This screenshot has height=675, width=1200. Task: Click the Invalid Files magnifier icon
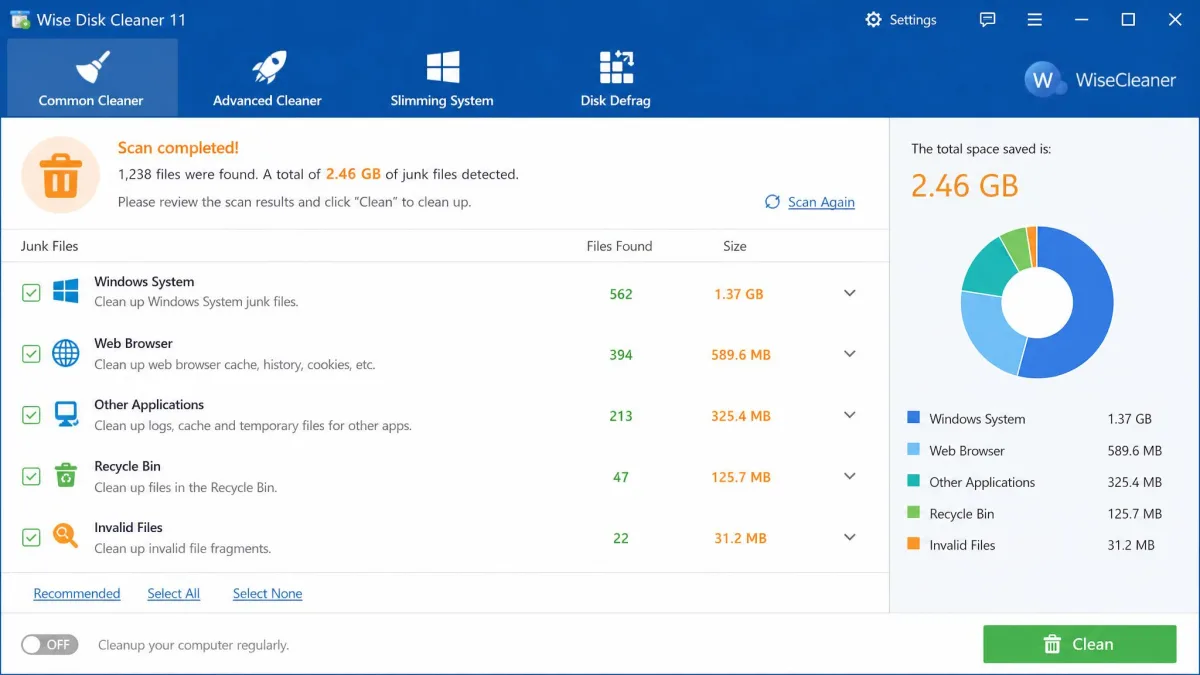(x=66, y=536)
